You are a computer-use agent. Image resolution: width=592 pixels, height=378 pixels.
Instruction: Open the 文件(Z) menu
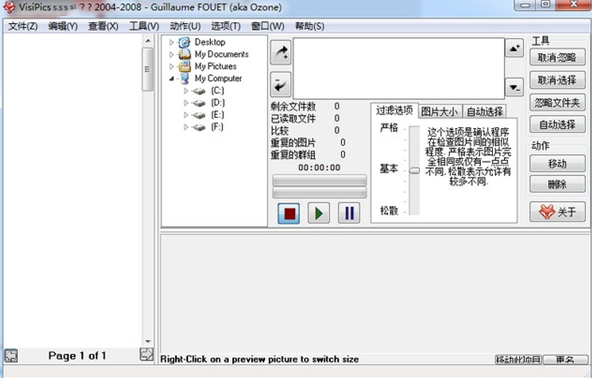(x=23, y=26)
